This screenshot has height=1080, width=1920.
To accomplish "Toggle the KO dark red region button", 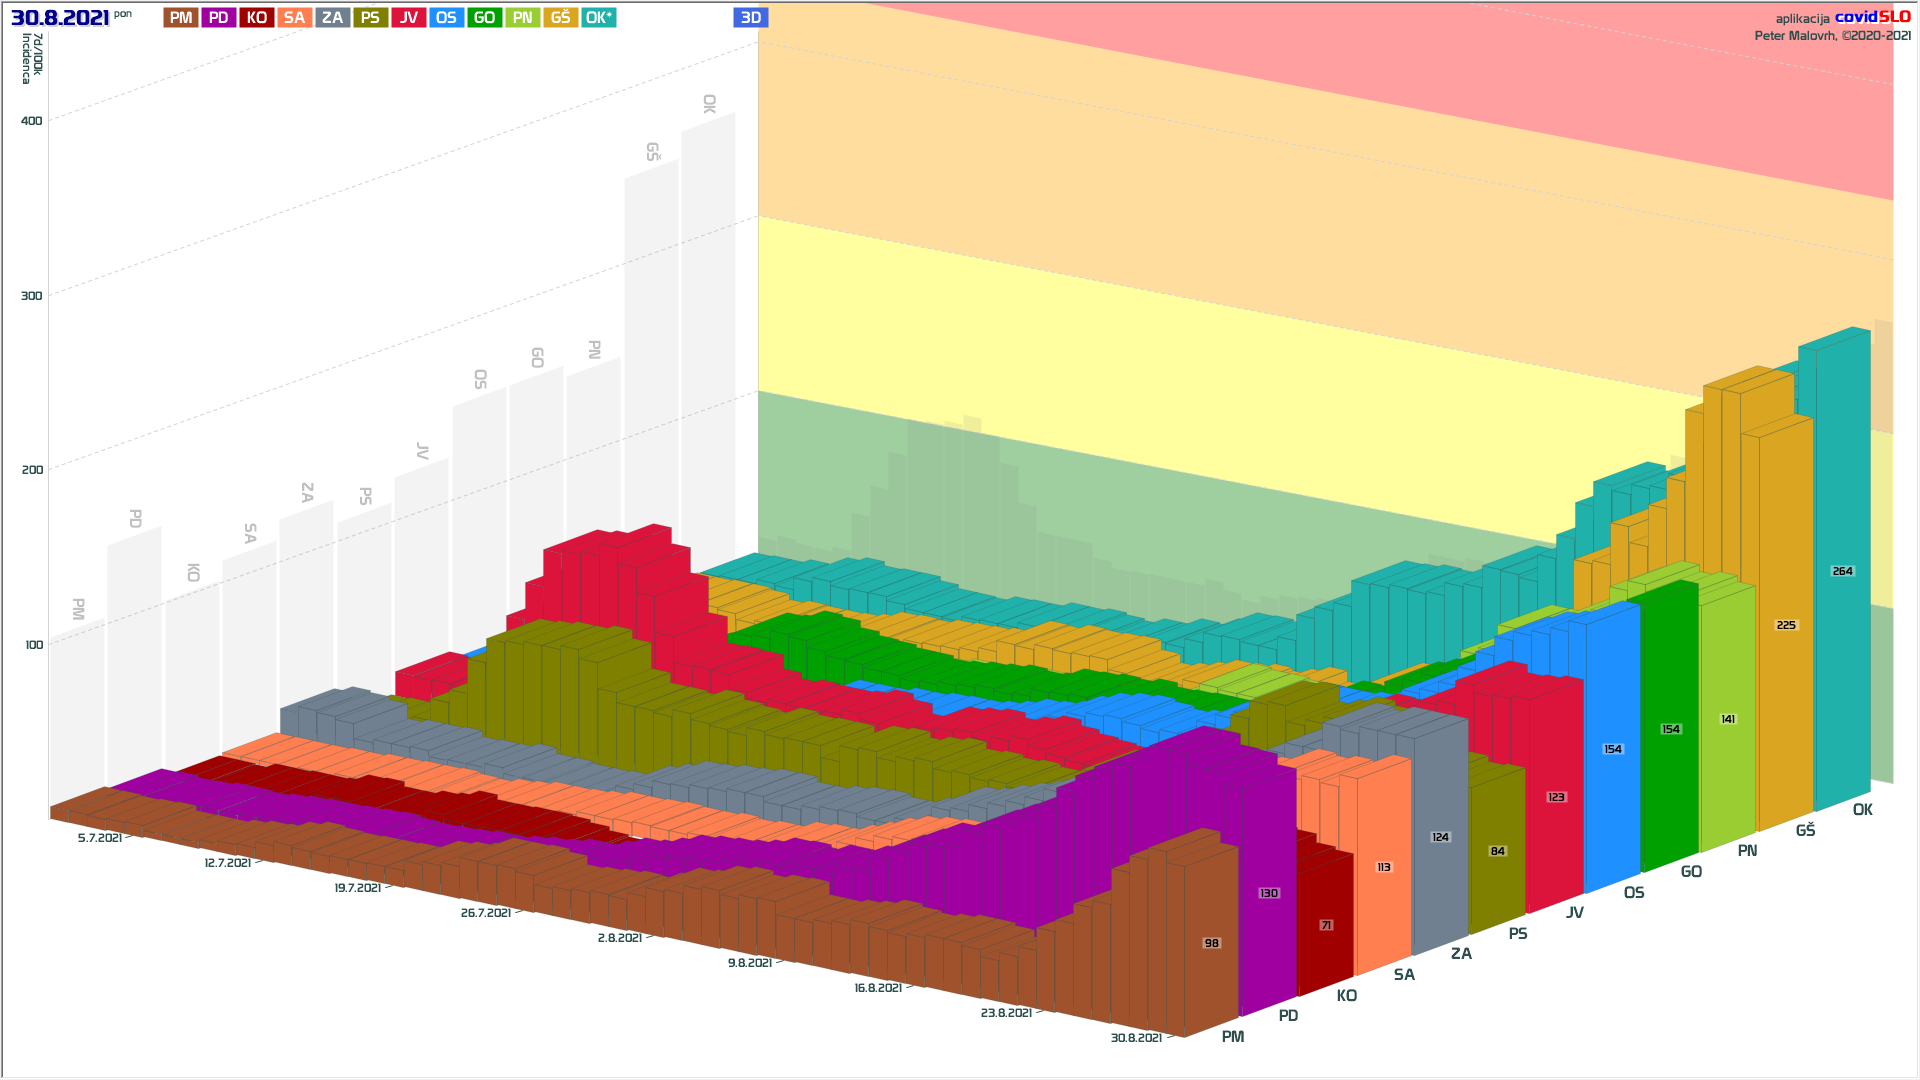I will pos(257,18).
